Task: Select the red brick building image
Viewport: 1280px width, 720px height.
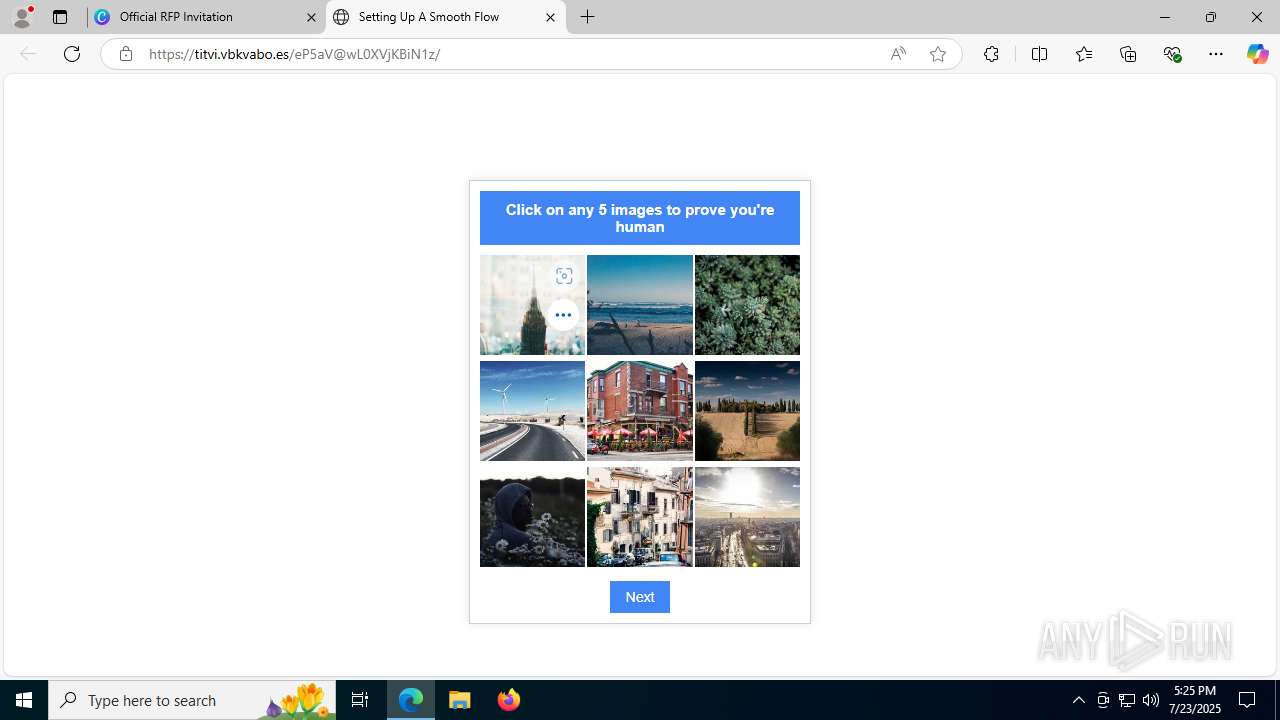Action: click(640, 411)
